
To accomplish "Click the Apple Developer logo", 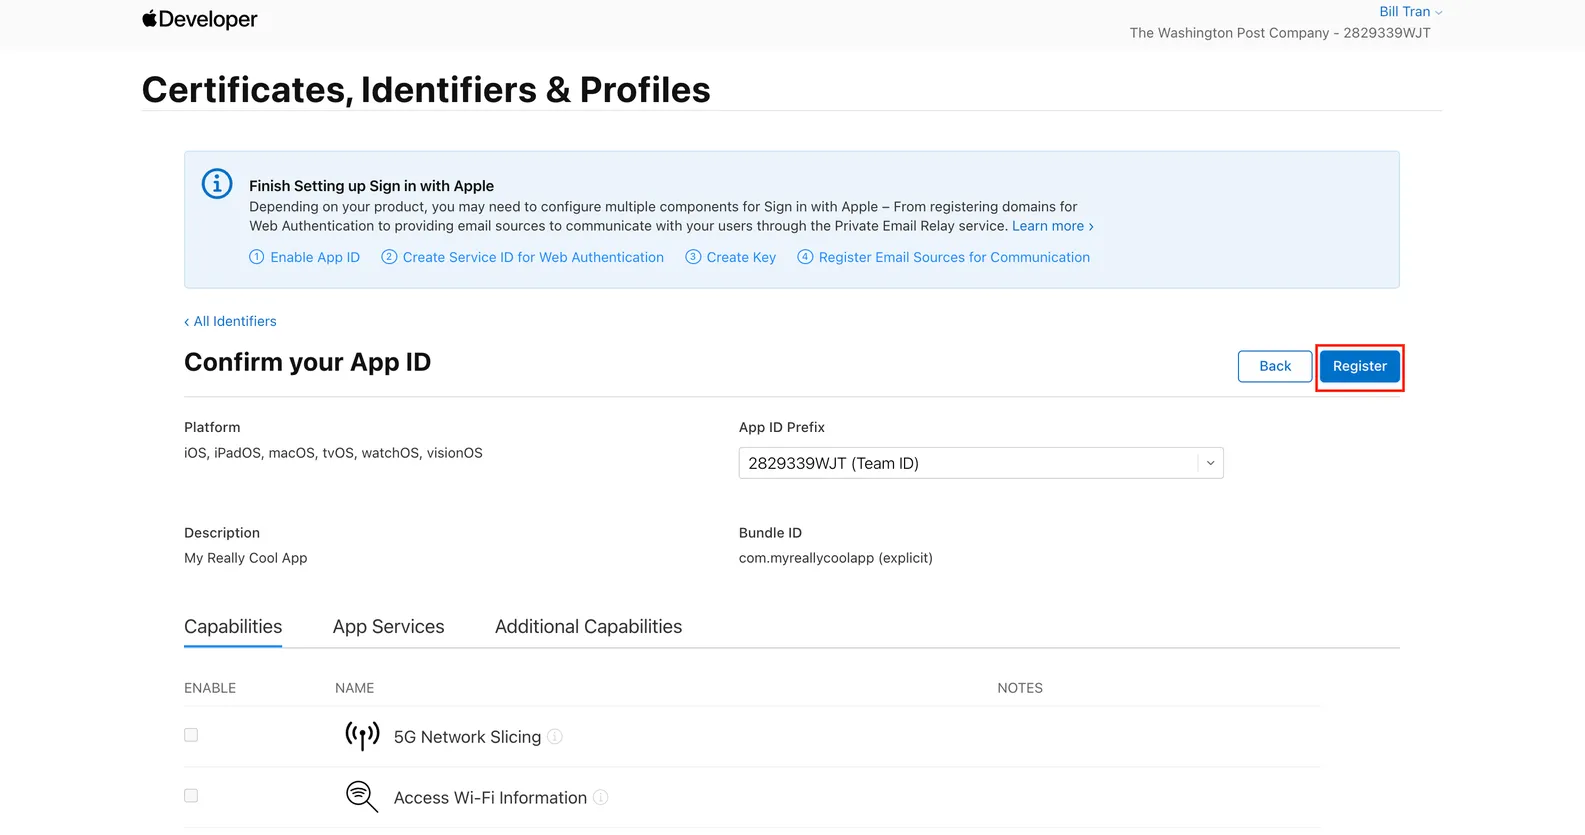I will point(200,19).
